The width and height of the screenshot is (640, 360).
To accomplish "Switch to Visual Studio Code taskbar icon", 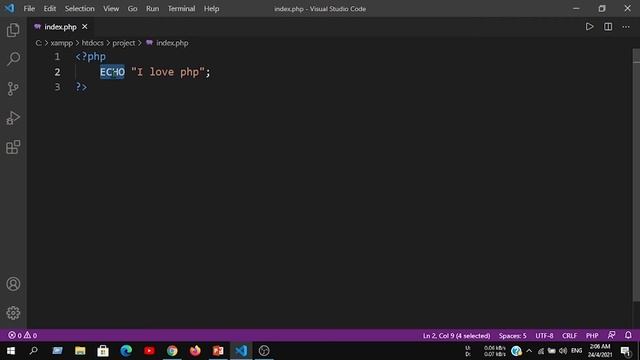I will coord(241,351).
